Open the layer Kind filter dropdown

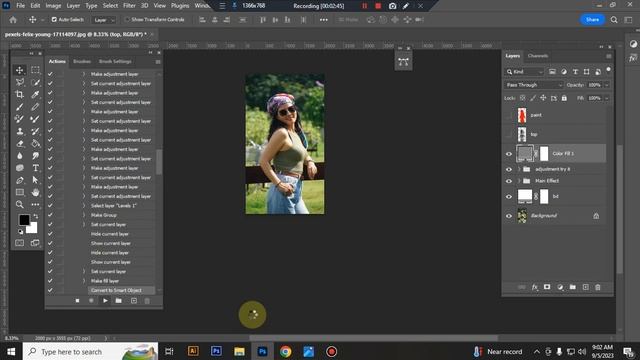point(524,72)
